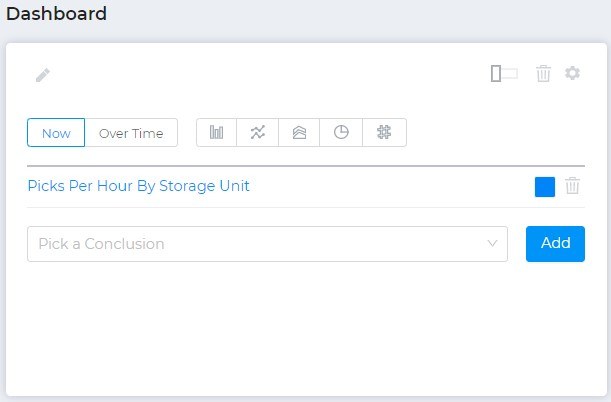The image size is (611, 402).
Task: Open Picks Per Hour By Storage Unit link
Action: [x=138, y=186]
